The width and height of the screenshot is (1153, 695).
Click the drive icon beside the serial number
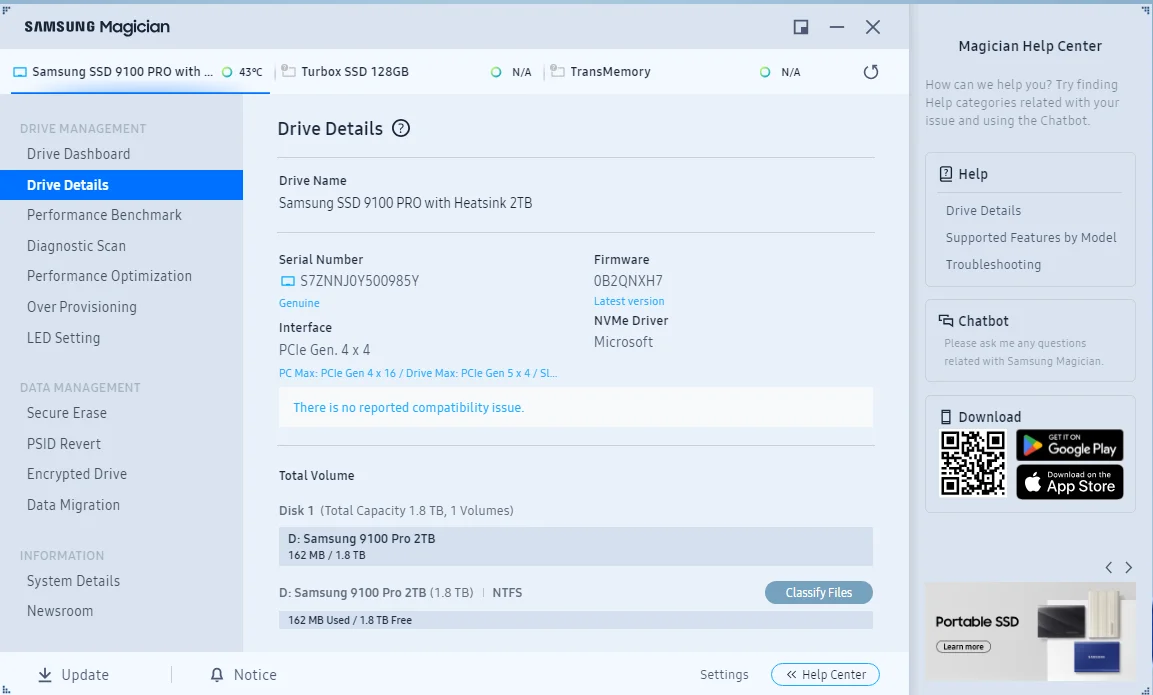point(288,281)
